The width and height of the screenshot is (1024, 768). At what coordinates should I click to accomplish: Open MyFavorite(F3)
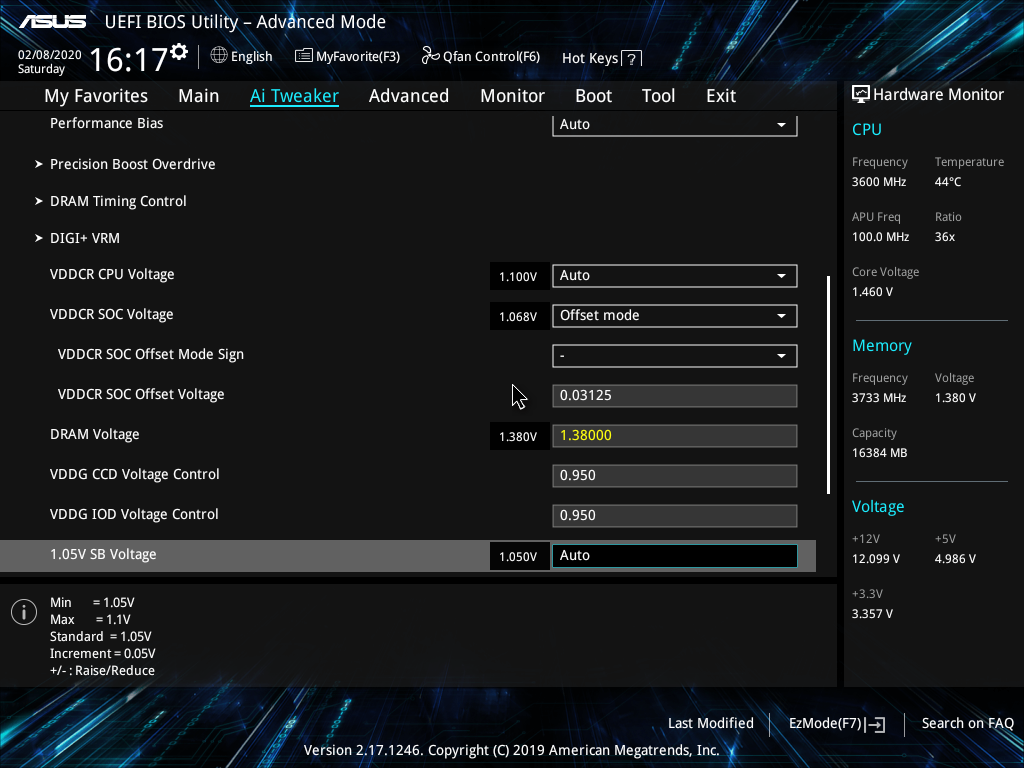347,56
